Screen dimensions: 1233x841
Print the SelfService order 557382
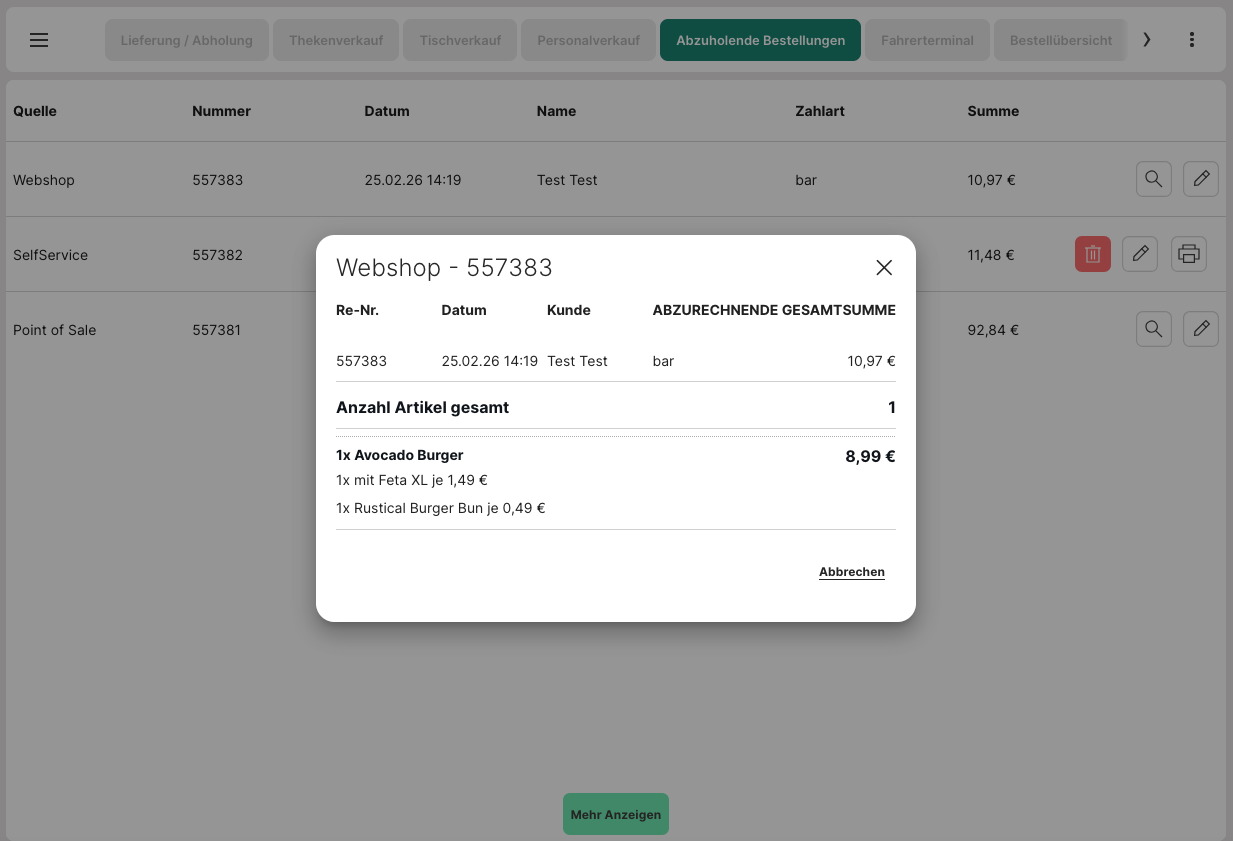click(x=1188, y=255)
